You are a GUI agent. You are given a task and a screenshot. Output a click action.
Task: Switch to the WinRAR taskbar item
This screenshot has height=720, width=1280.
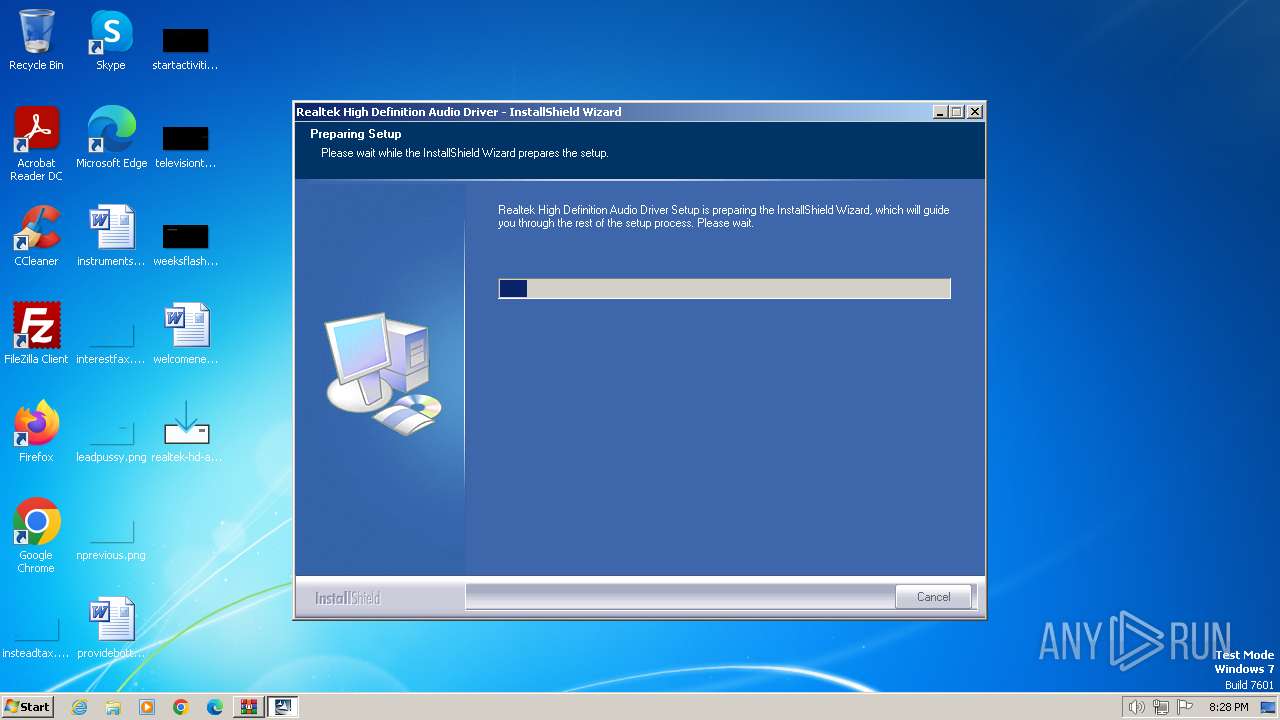pos(249,707)
